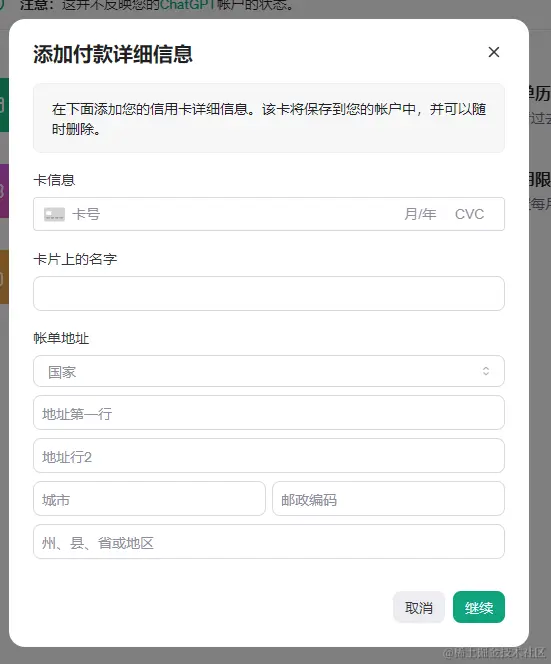Screen dimensions: 551x664
Task: Close the add payment details dialog
Action: pos(493,52)
